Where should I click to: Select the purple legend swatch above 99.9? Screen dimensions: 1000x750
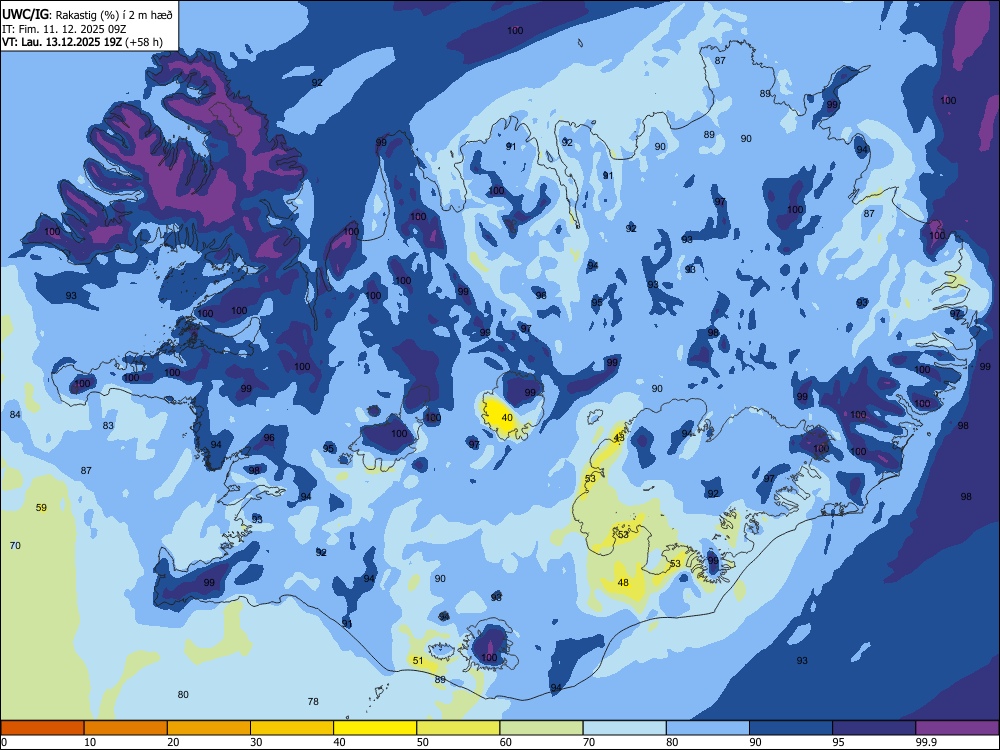[x=957, y=728]
